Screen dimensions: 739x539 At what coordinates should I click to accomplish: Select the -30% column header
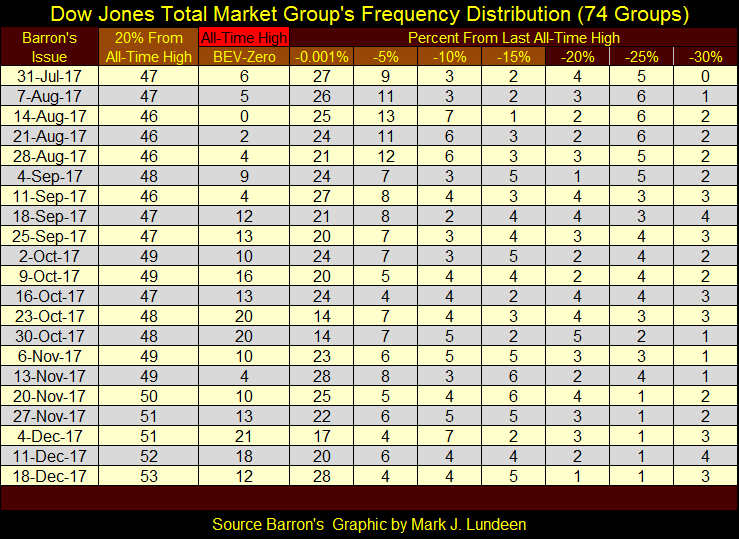click(x=704, y=56)
